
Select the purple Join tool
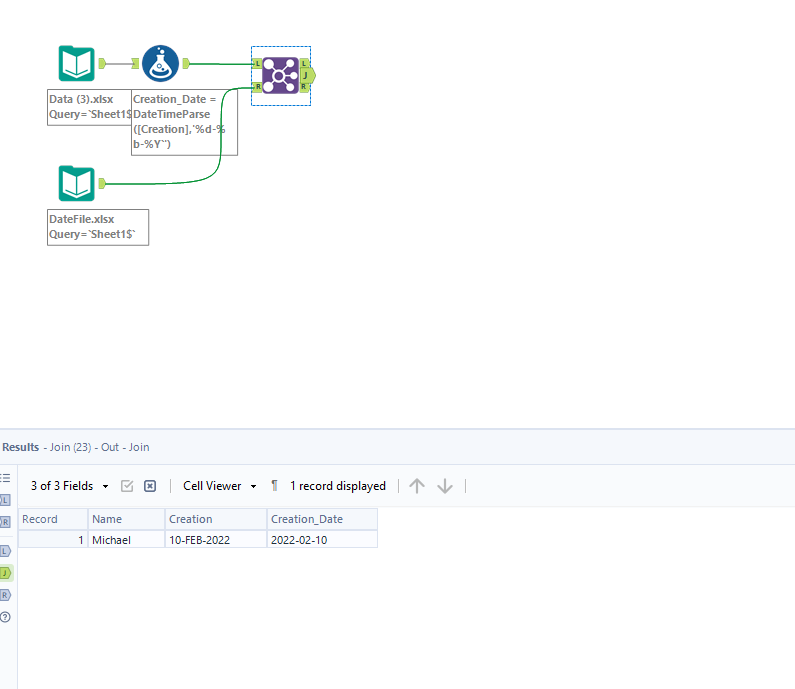pyautogui.click(x=280, y=76)
